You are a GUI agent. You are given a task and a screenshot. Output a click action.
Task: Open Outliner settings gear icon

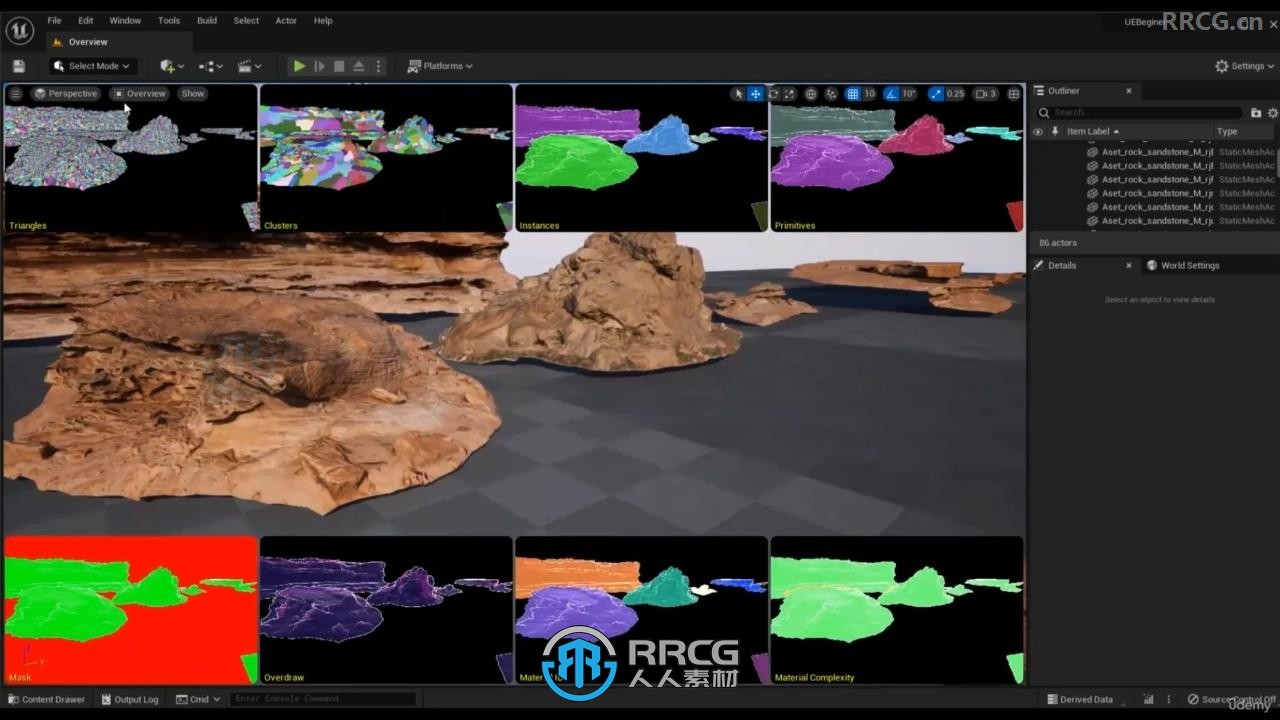click(x=1273, y=113)
